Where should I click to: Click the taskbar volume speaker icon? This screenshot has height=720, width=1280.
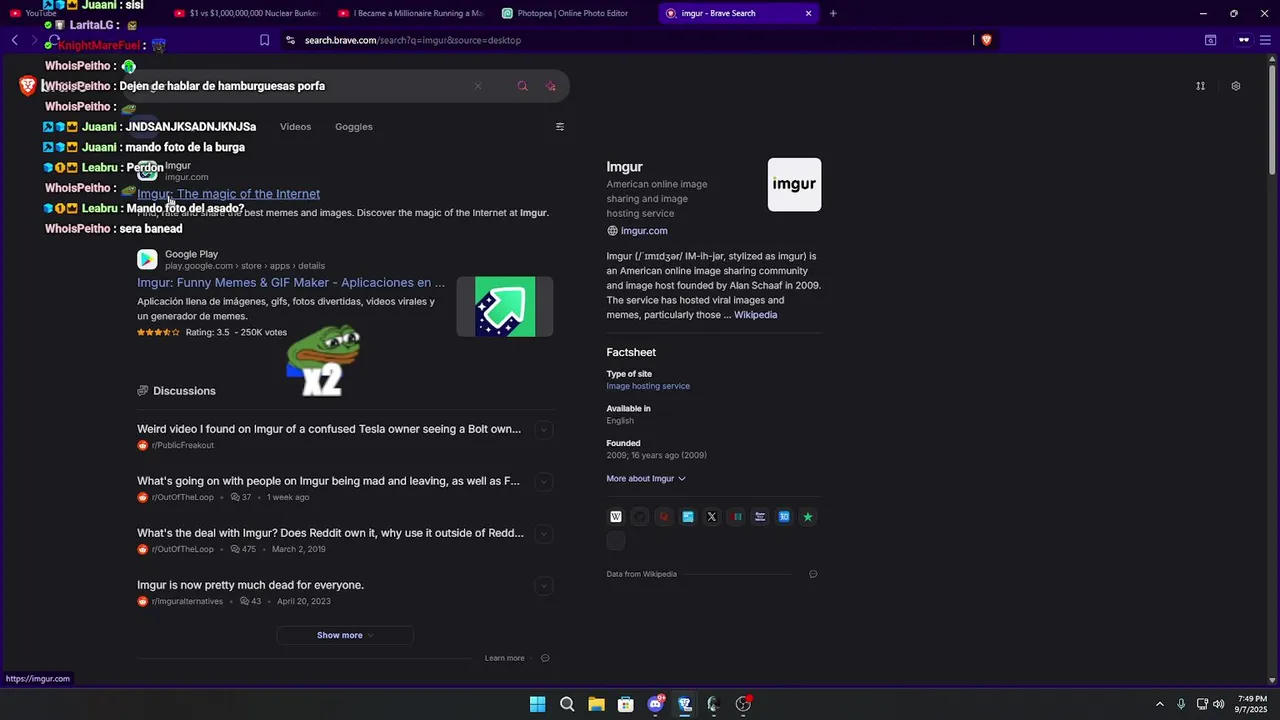pyautogui.click(x=1218, y=704)
